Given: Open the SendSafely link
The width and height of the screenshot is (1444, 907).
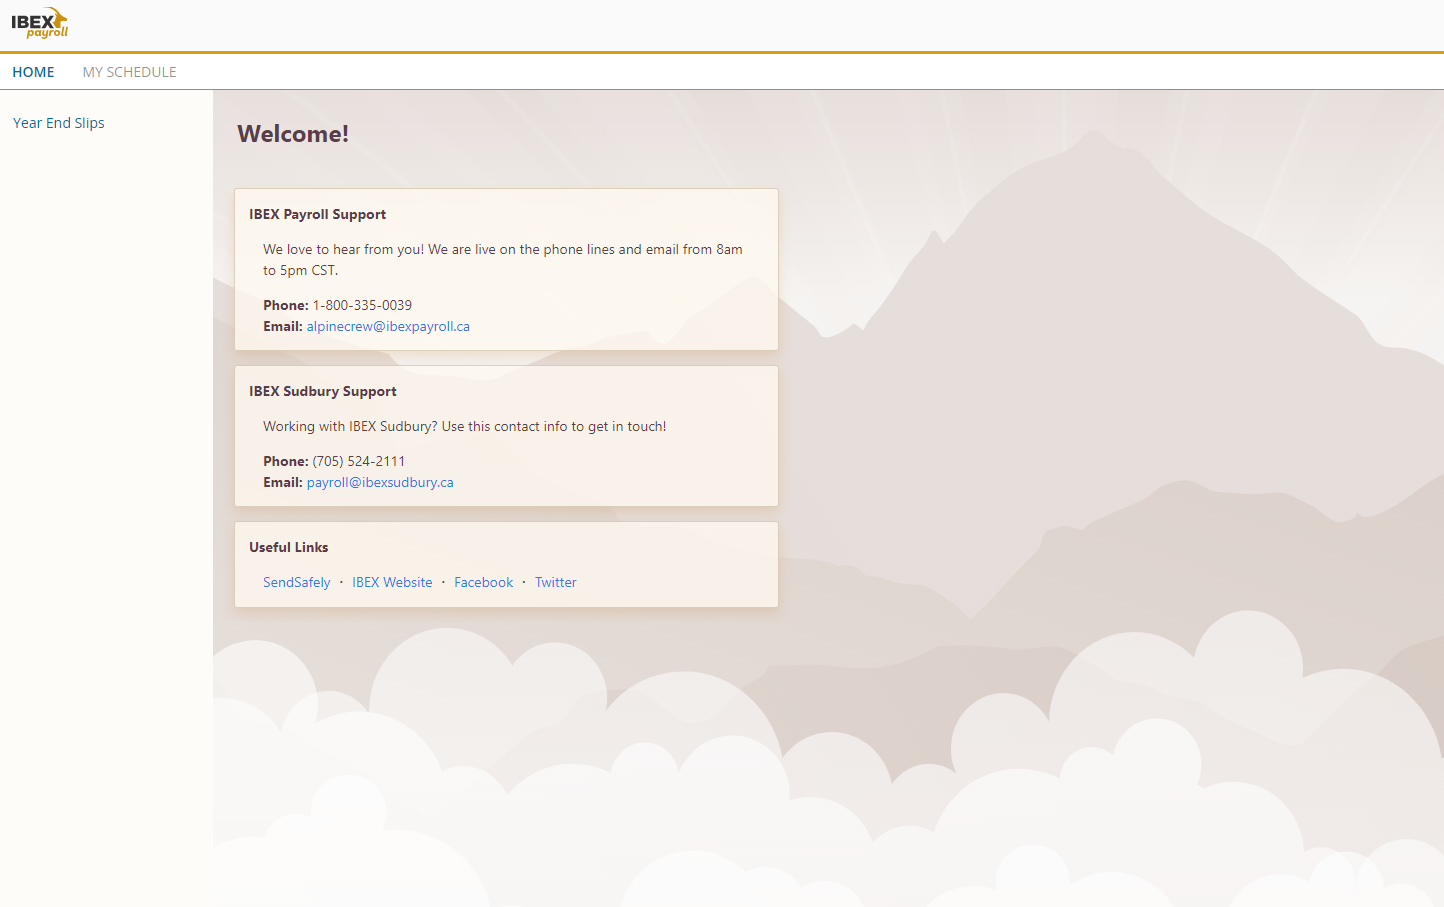Looking at the screenshot, I should [x=296, y=582].
